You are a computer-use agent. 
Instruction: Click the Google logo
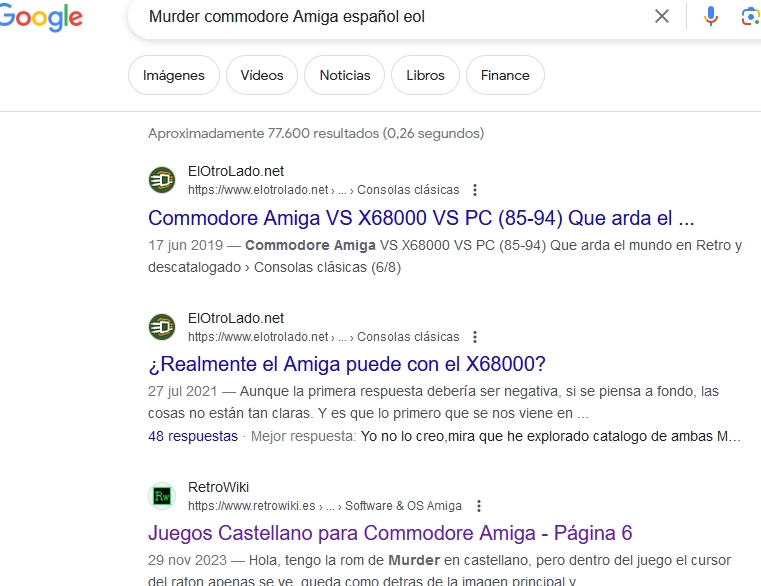[41, 18]
